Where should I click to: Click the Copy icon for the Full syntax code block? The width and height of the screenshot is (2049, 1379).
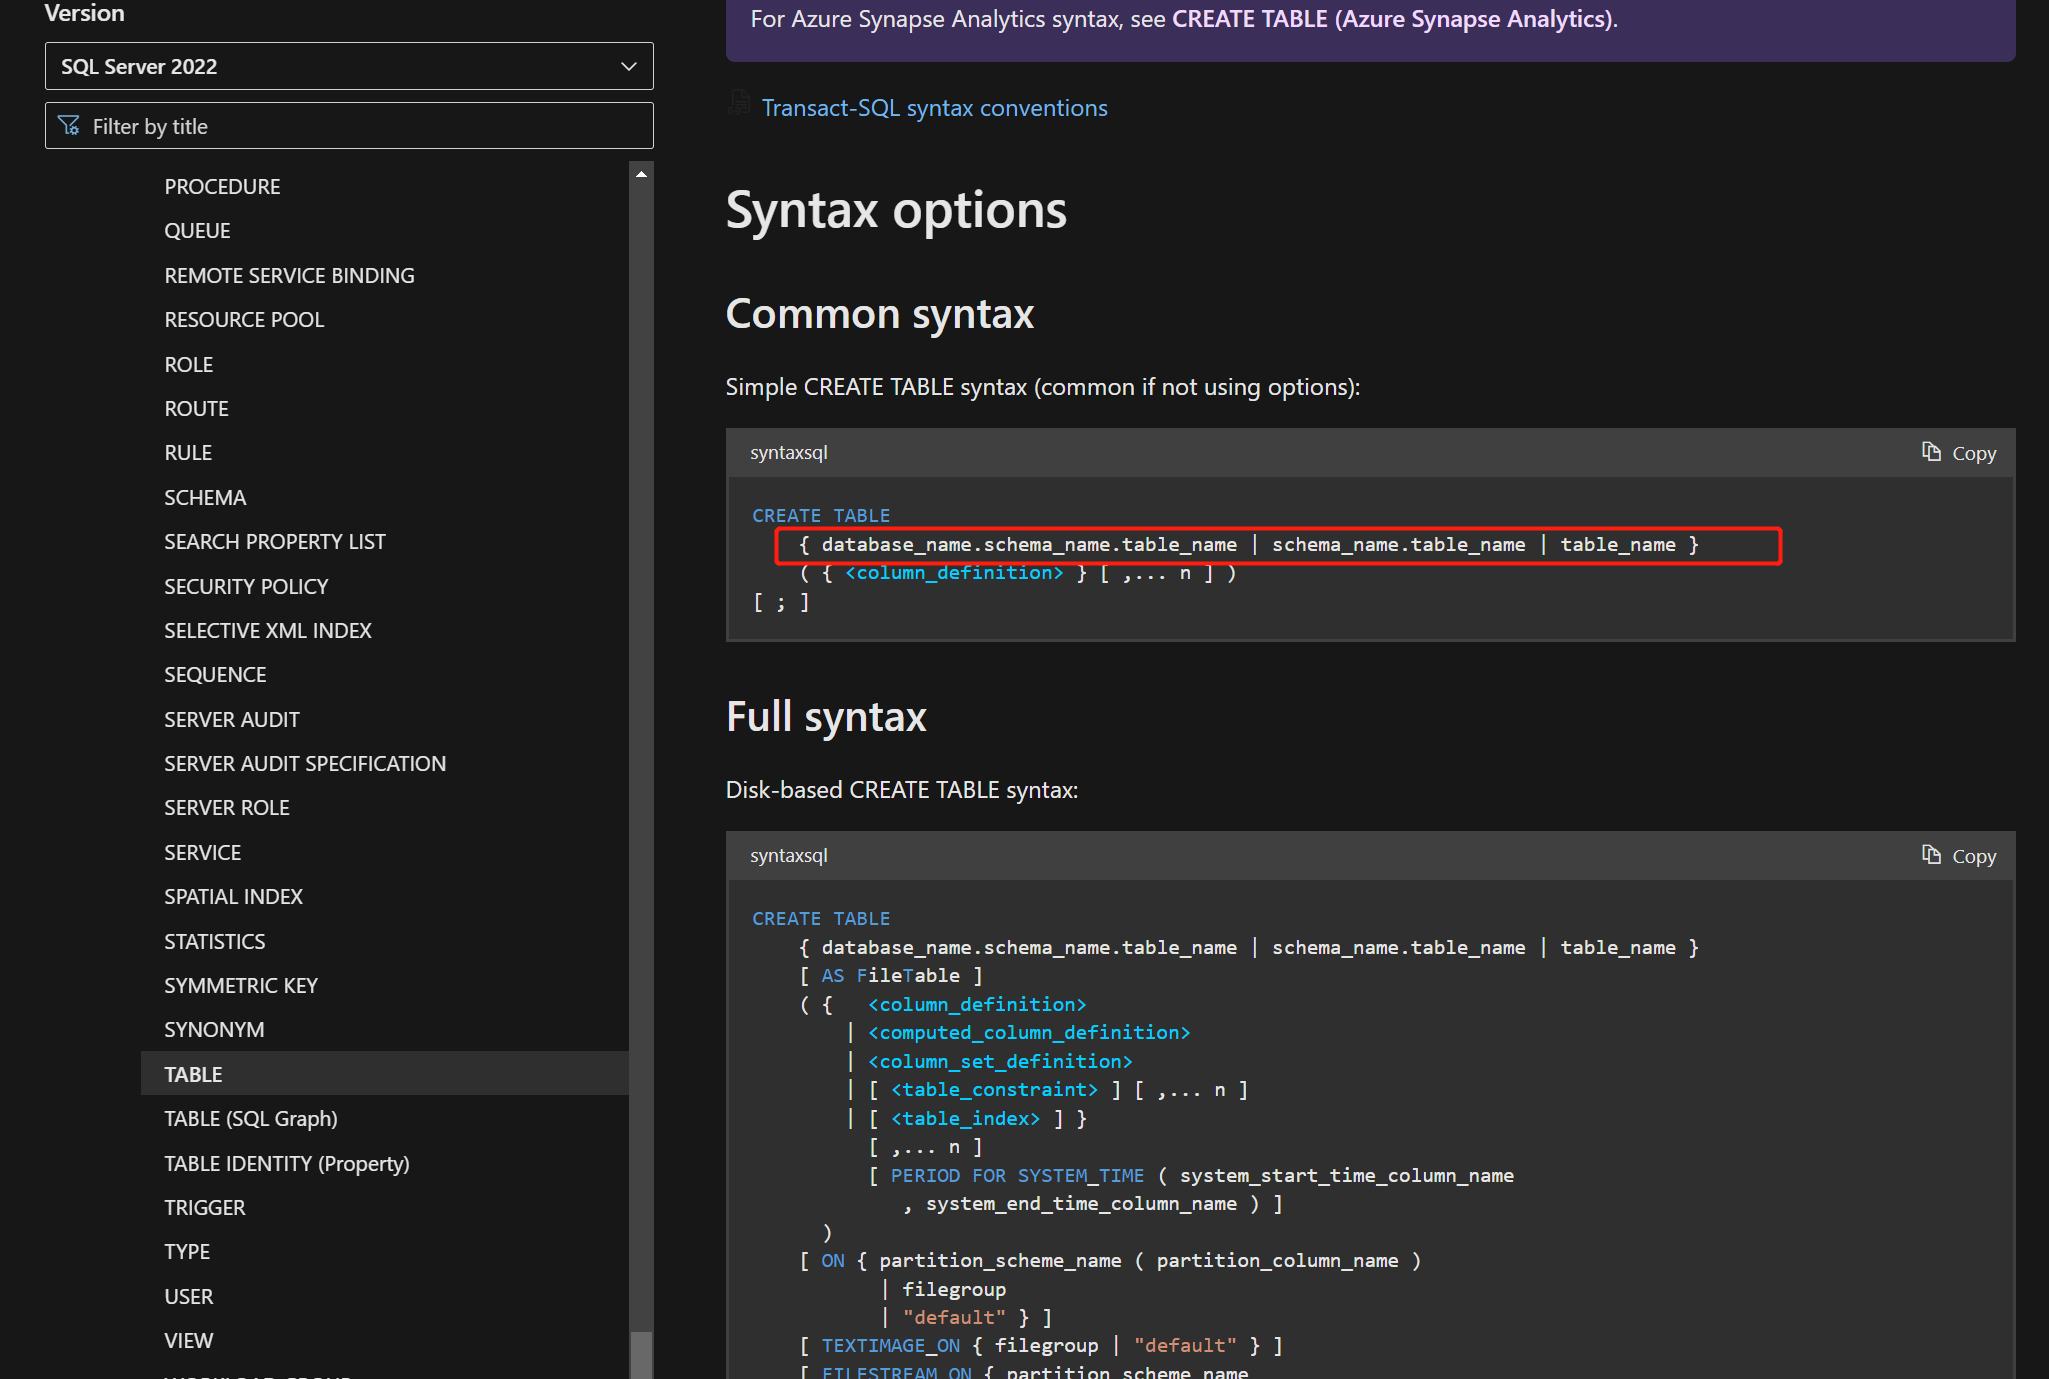[x=1931, y=855]
